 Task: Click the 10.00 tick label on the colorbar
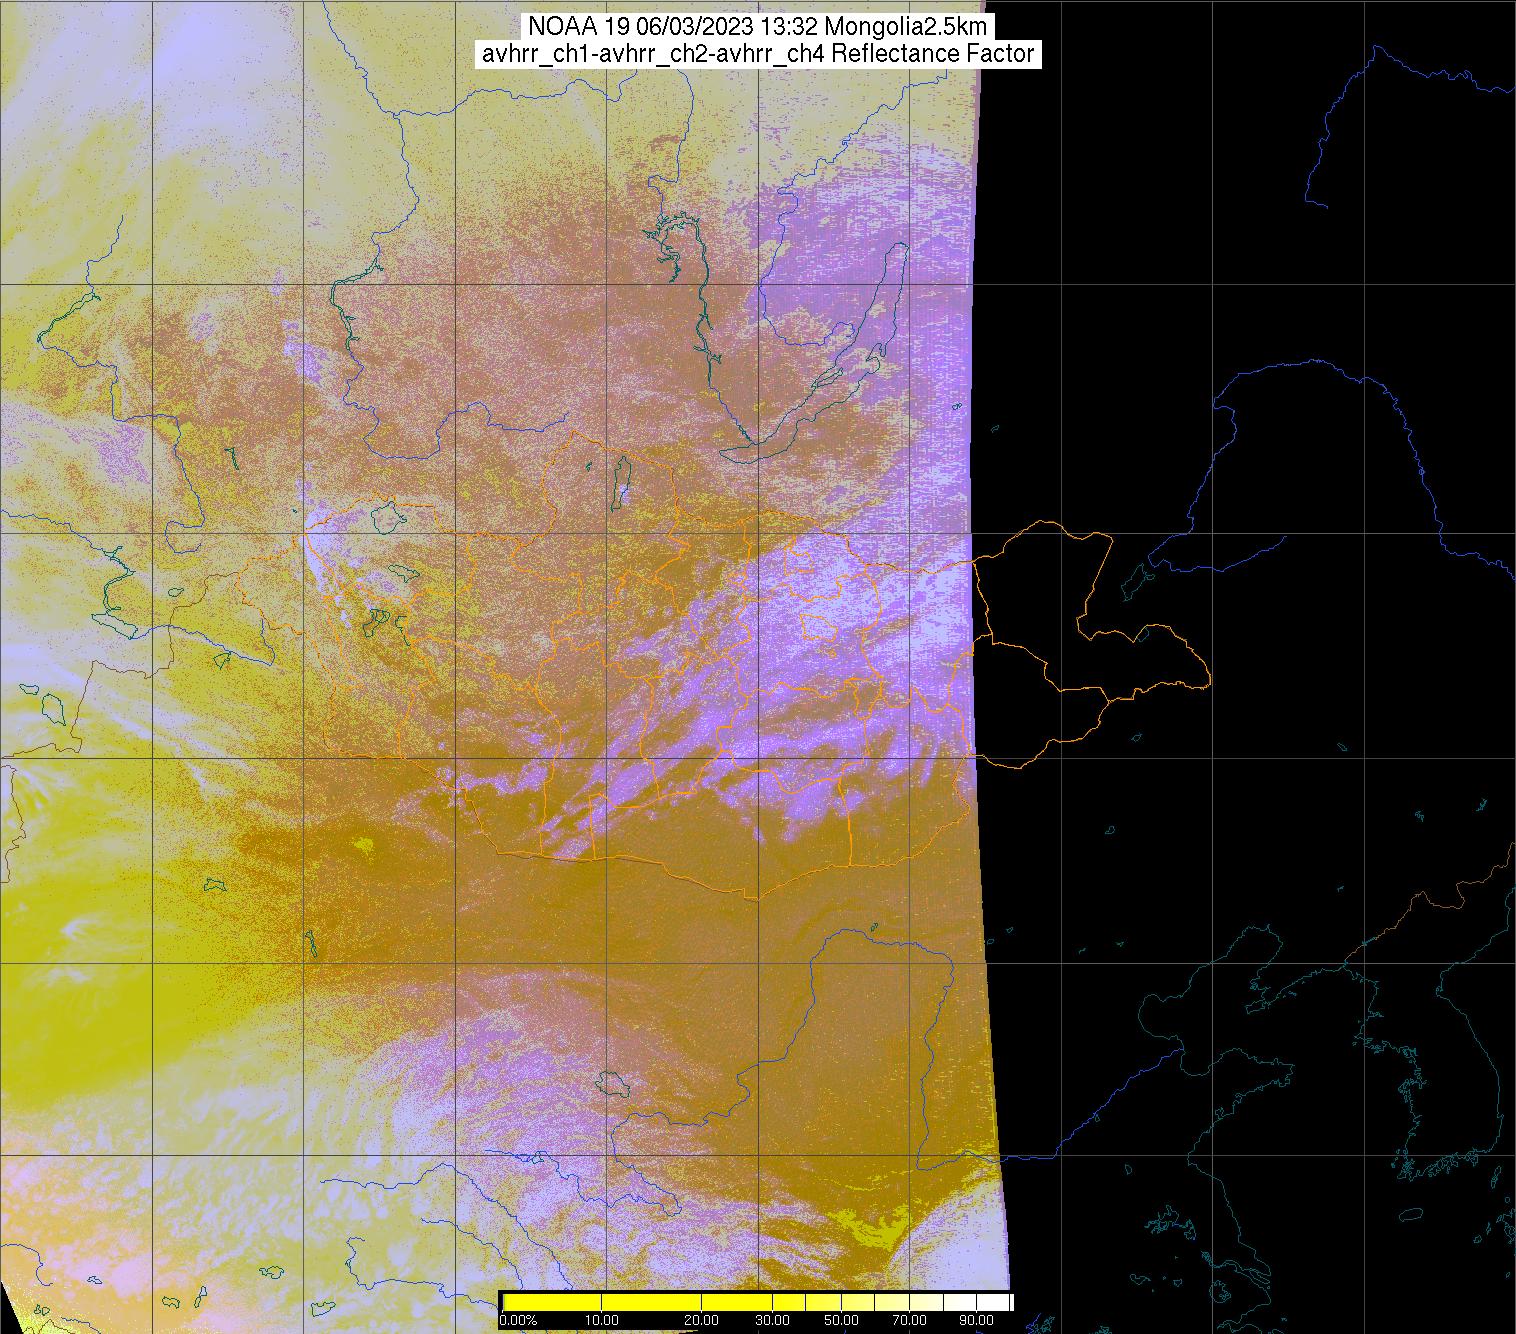coord(601,1321)
